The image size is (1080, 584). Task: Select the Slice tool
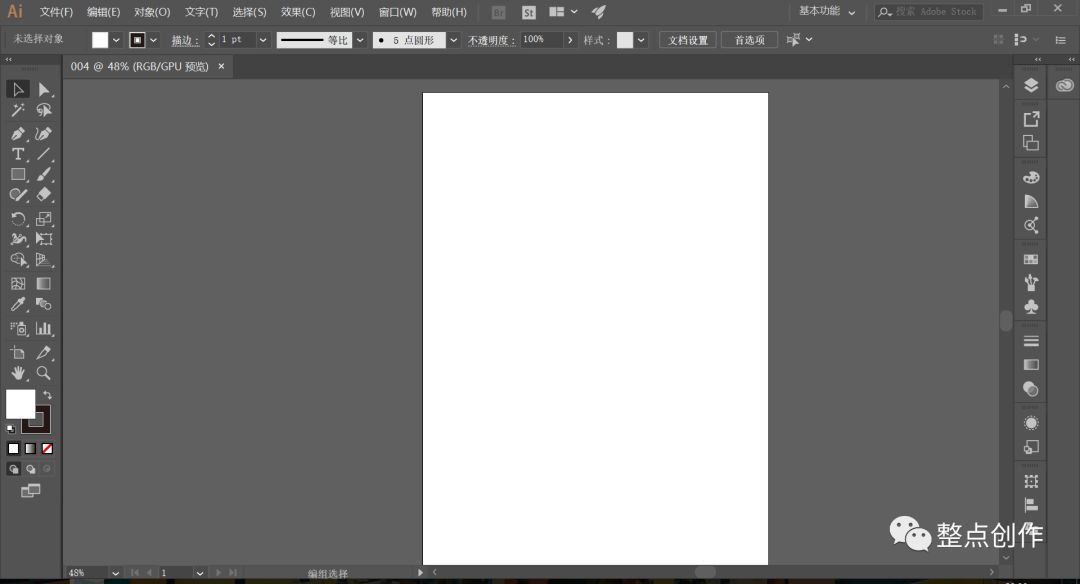pyautogui.click(x=43, y=353)
